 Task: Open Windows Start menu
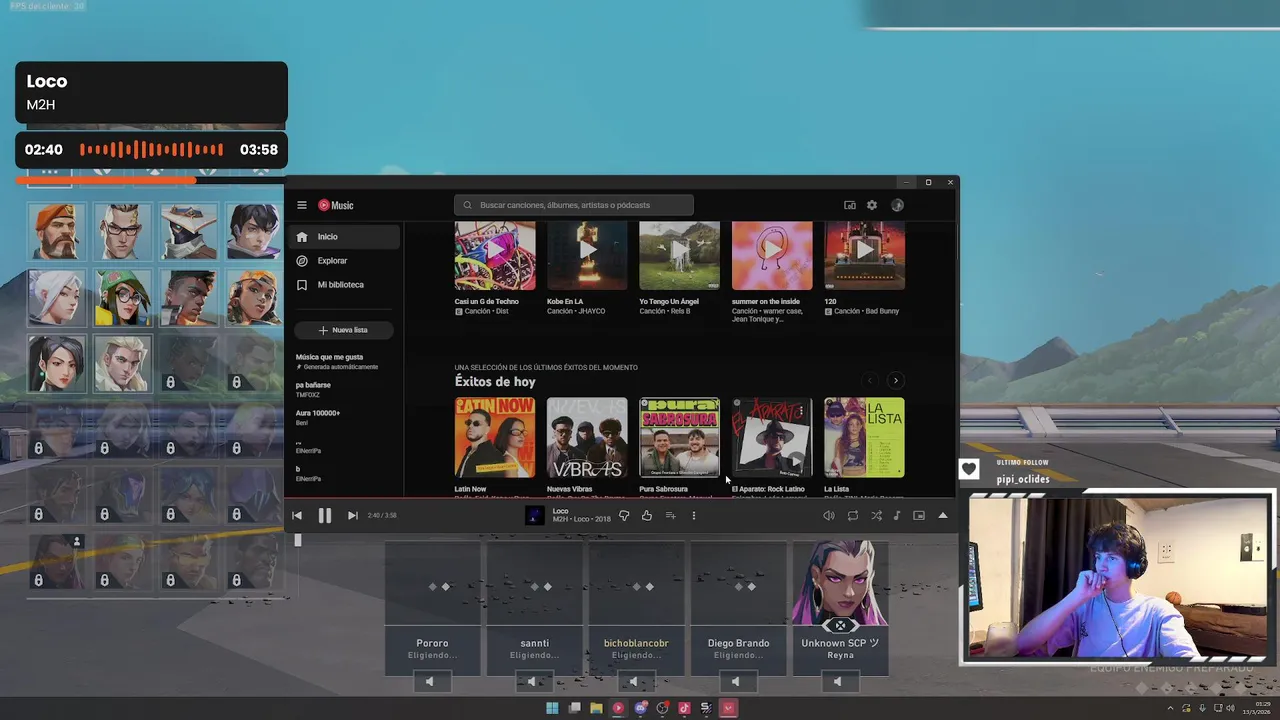click(x=552, y=708)
